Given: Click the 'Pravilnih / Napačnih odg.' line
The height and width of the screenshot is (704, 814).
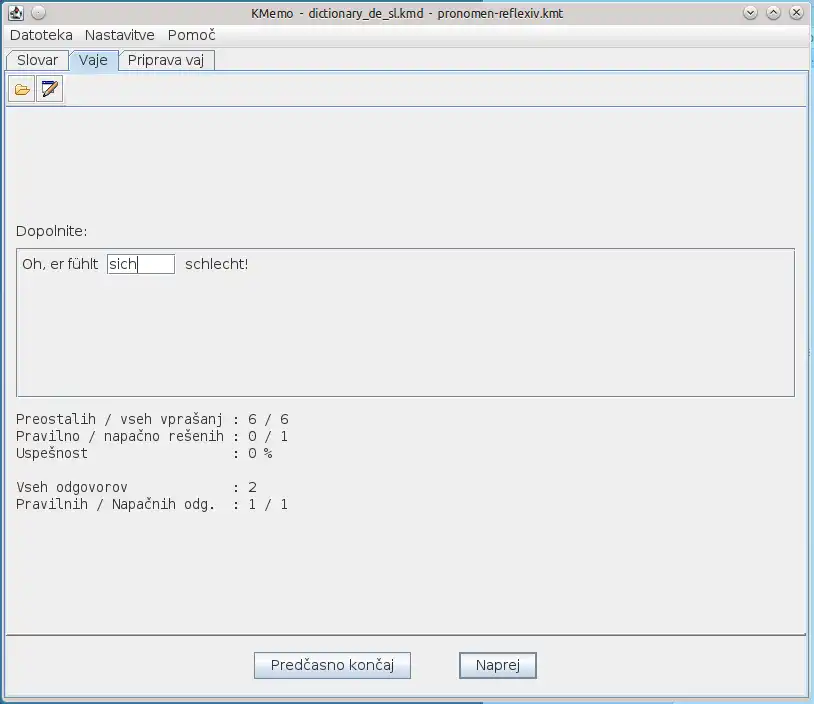Looking at the screenshot, I should [x=152, y=504].
